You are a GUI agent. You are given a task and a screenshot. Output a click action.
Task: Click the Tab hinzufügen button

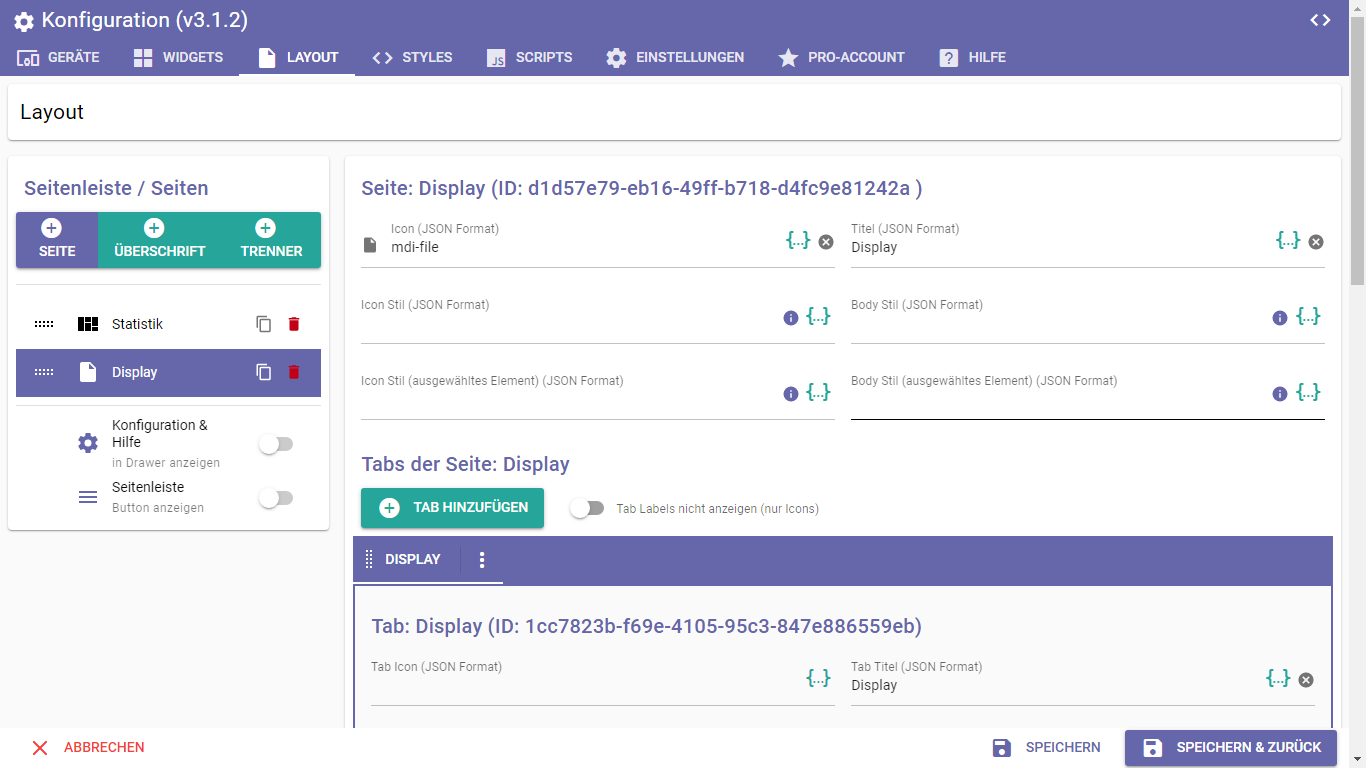452,508
